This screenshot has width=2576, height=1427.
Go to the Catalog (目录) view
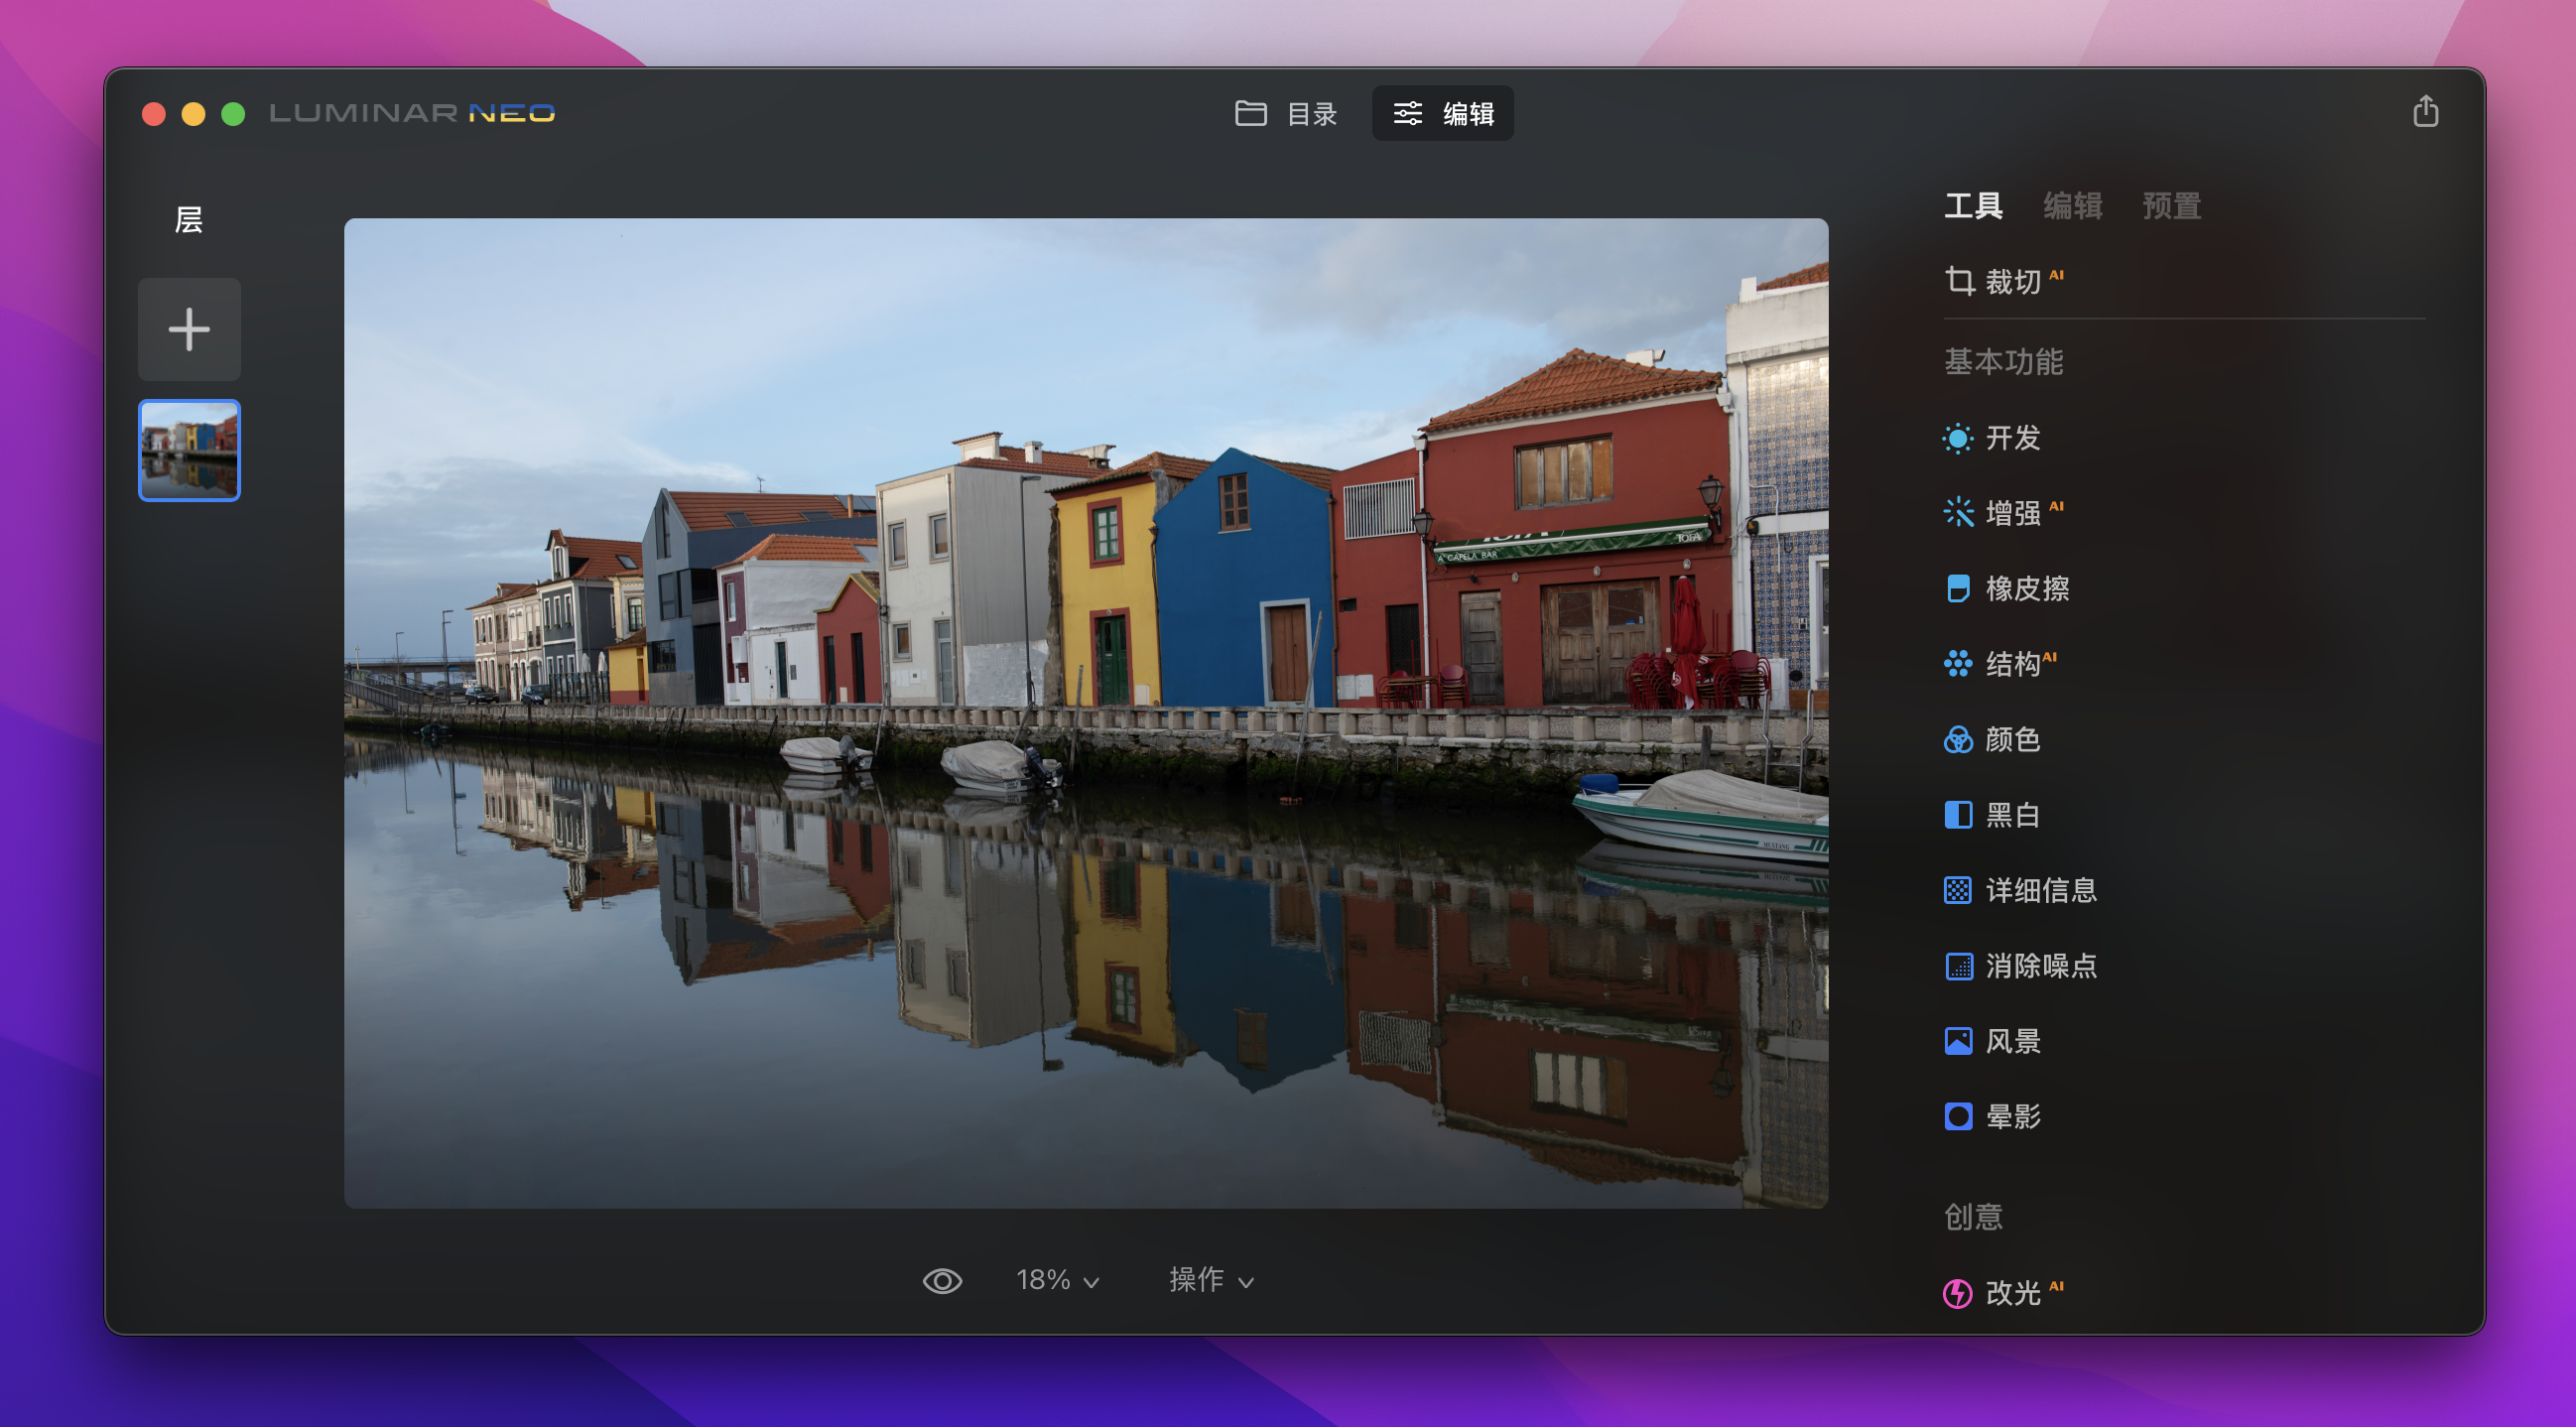[1286, 114]
